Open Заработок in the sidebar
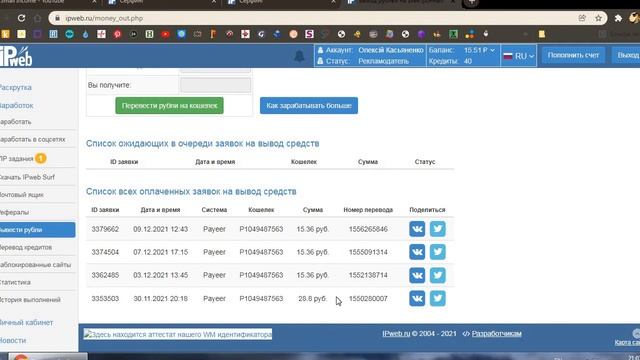 [x=17, y=105]
